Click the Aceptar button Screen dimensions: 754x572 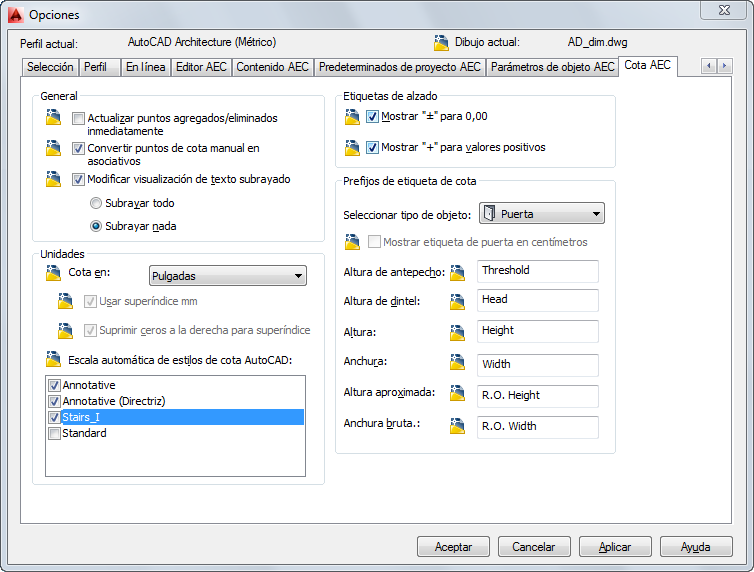[453, 547]
